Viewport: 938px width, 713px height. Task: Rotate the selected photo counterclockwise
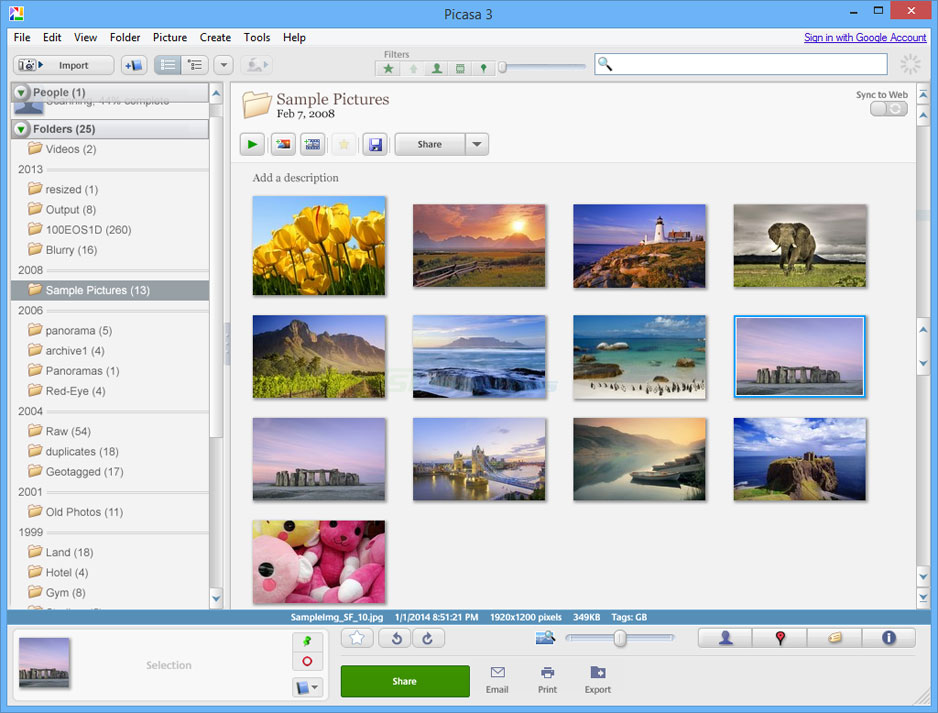pyautogui.click(x=394, y=638)
